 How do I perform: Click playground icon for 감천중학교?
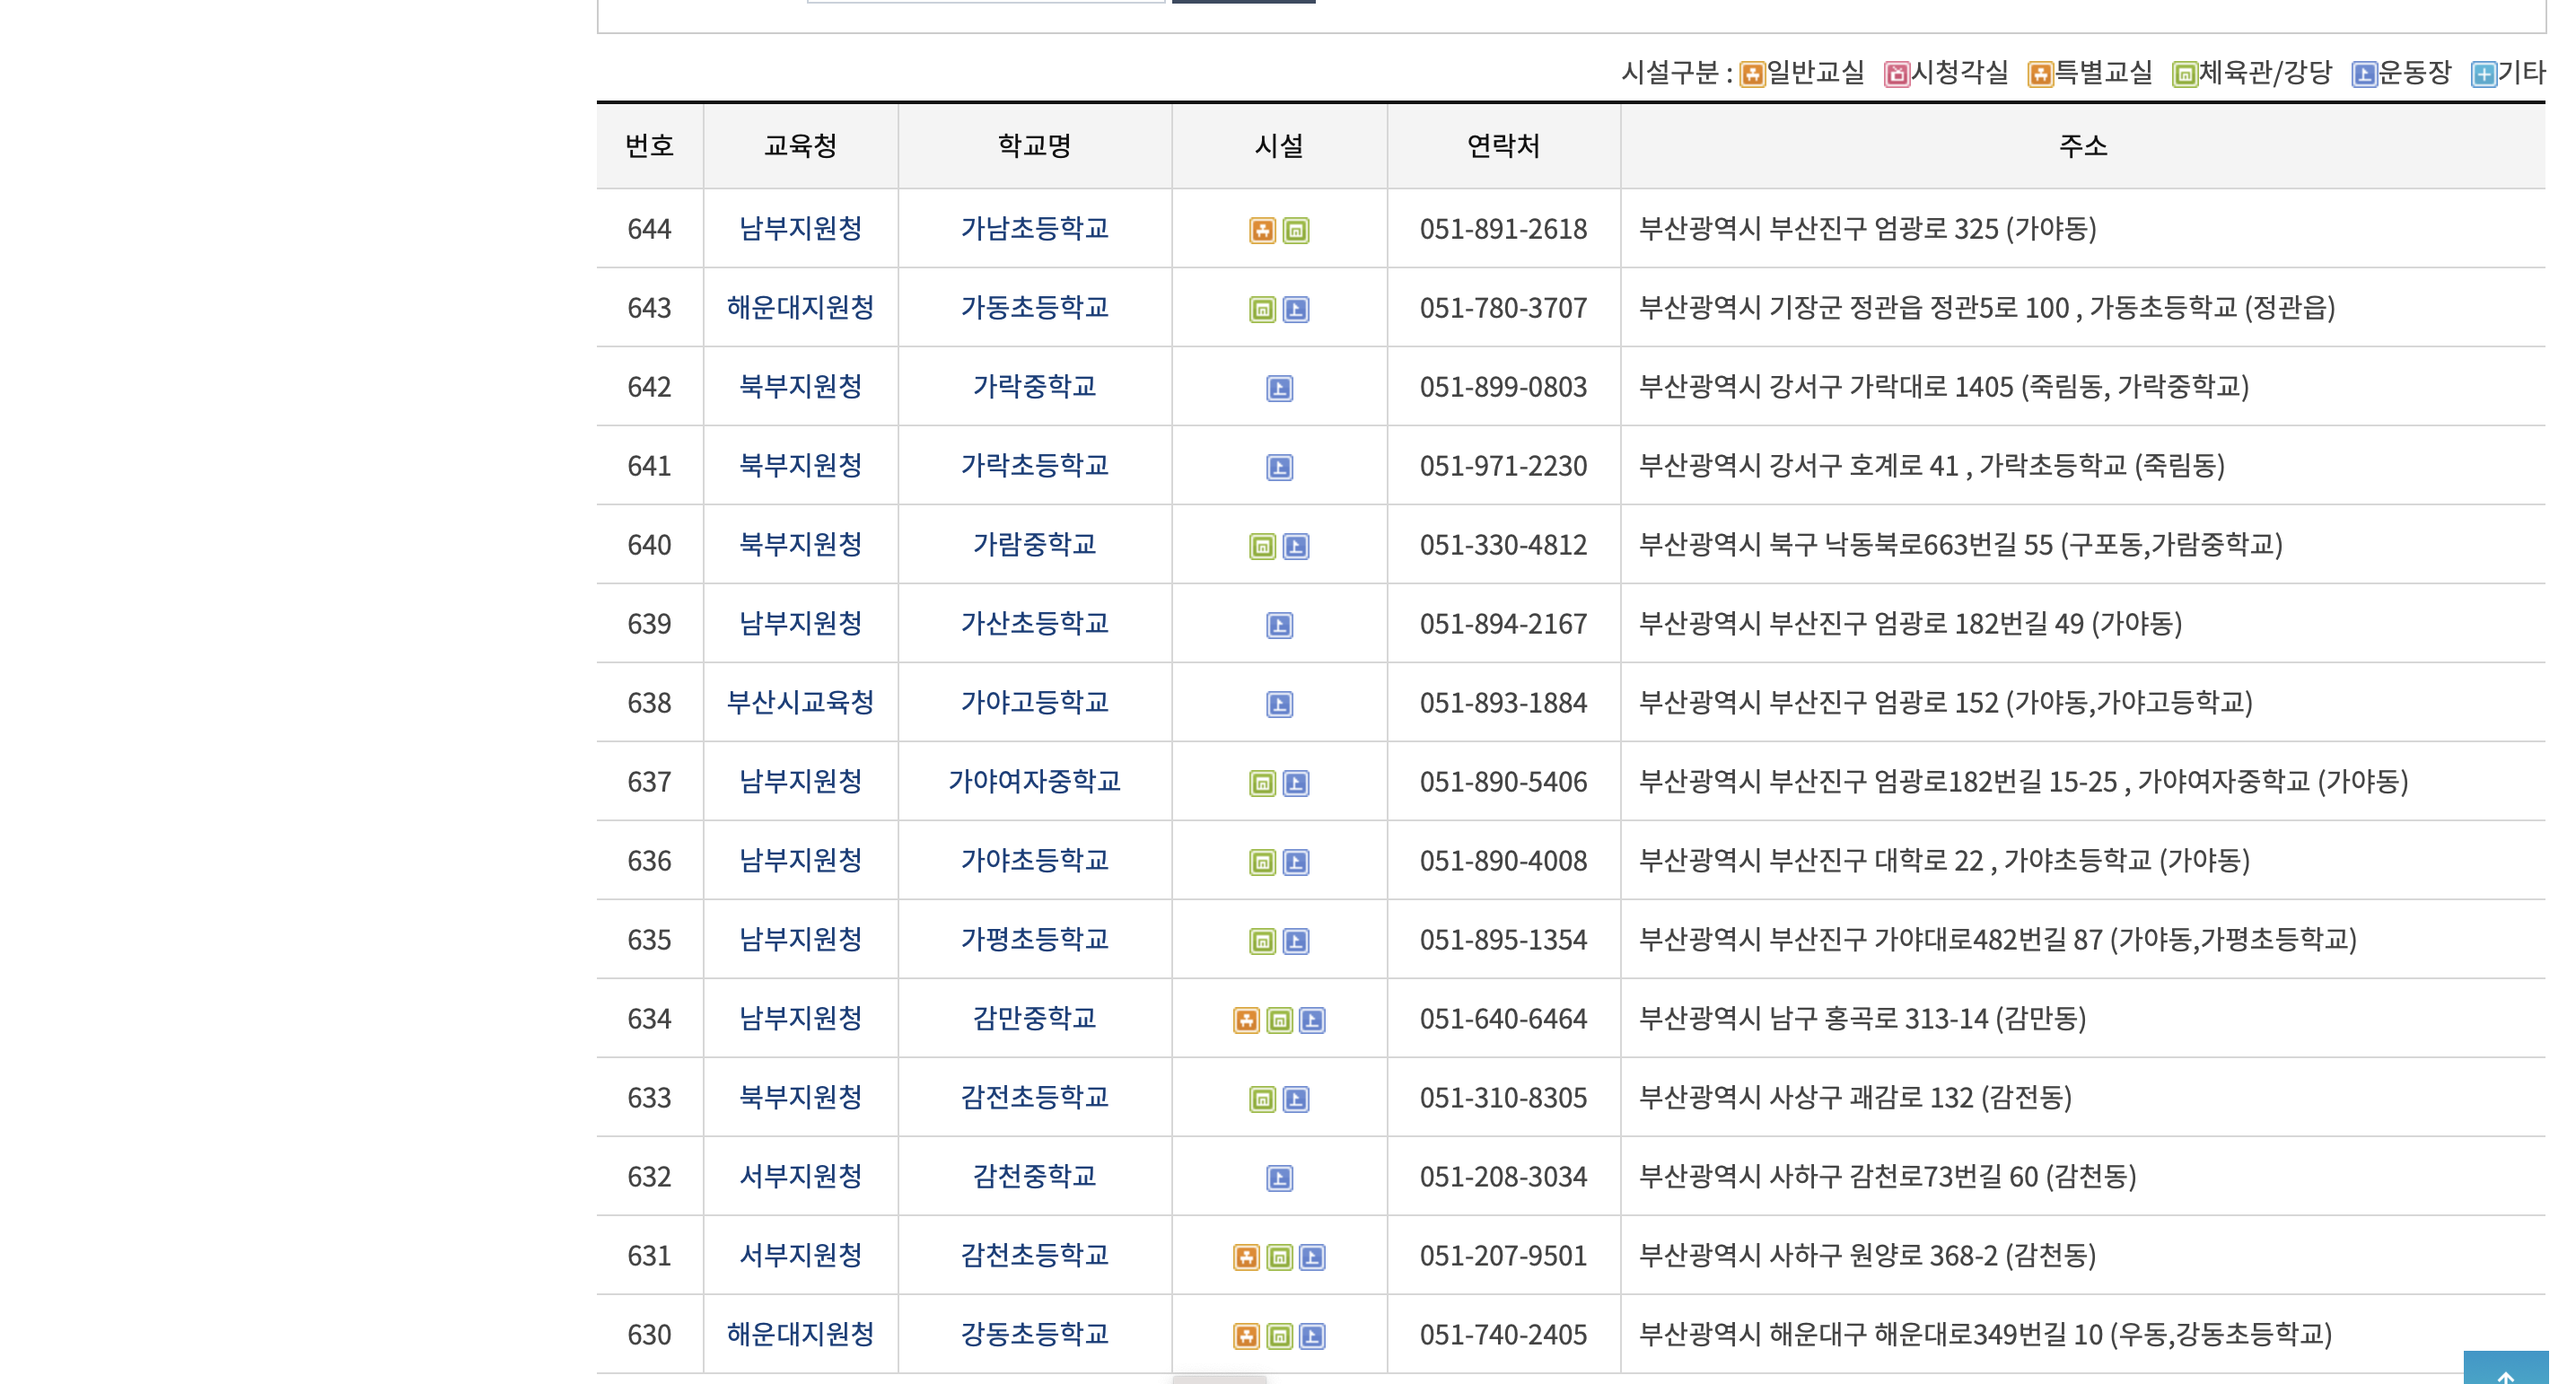pyautogui.click(x=1279, y=1179)
